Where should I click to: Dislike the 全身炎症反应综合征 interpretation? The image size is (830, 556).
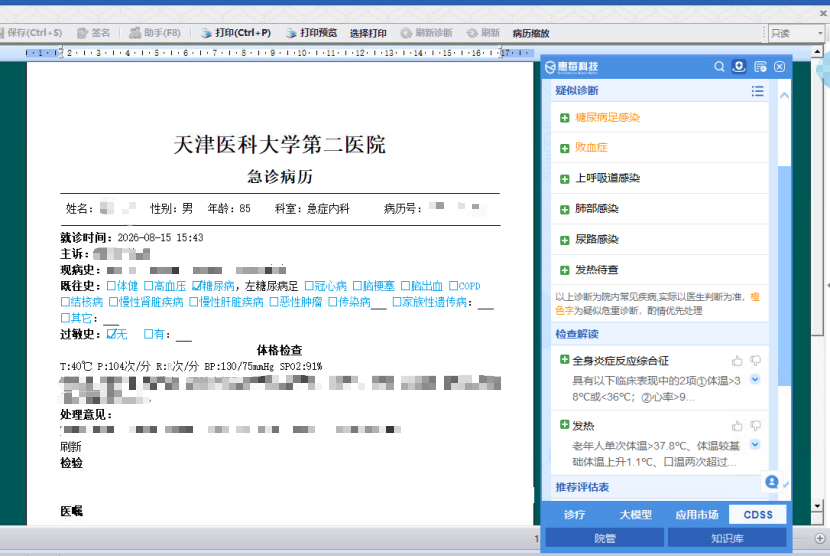pos(755,361)
